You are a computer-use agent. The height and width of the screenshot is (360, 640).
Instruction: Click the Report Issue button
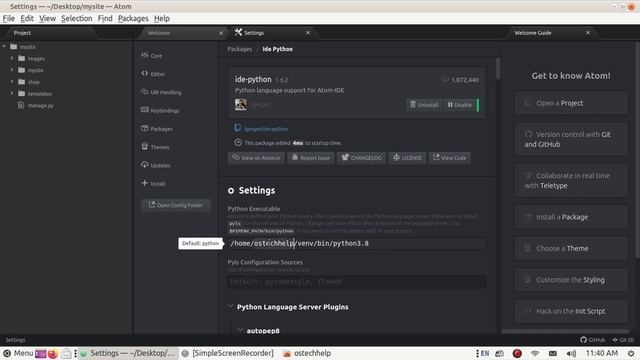[x=311, y=158]
